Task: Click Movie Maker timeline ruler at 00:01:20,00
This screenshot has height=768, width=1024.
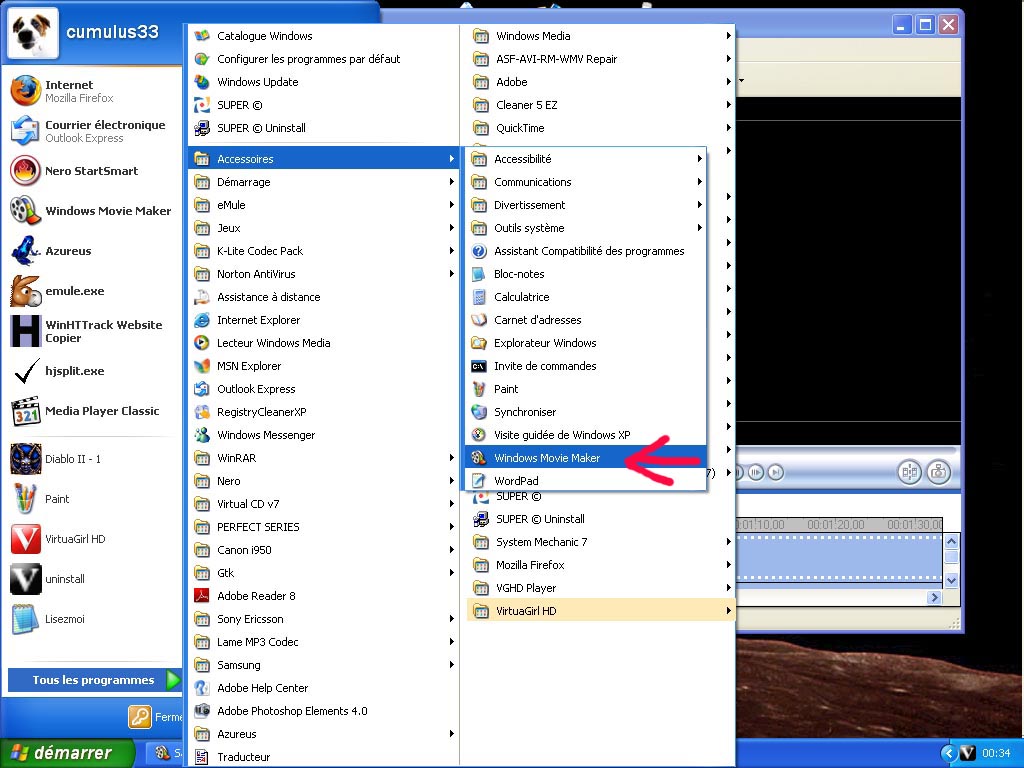Action: point(836,524)
